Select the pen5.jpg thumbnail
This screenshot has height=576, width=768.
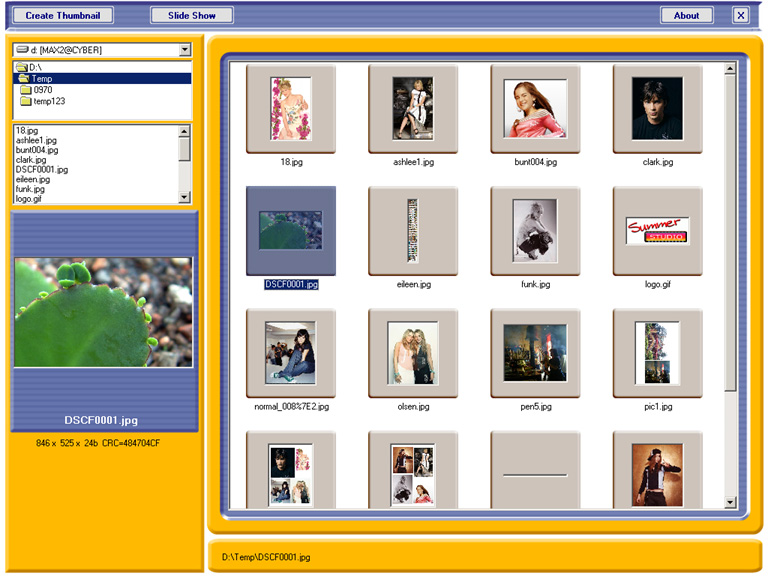click(534, 354)
